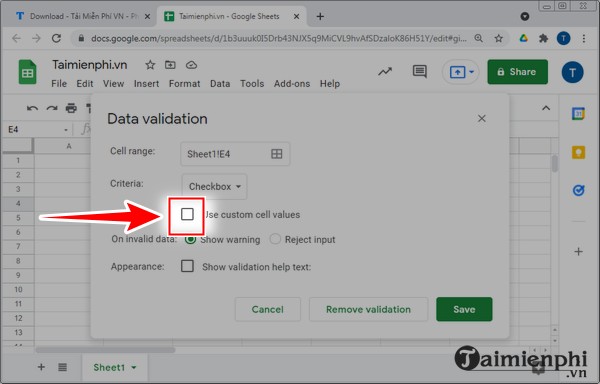Bookmark this page with the star icon
This screenshot has width=600, height=384.
(x=498, y=38)
